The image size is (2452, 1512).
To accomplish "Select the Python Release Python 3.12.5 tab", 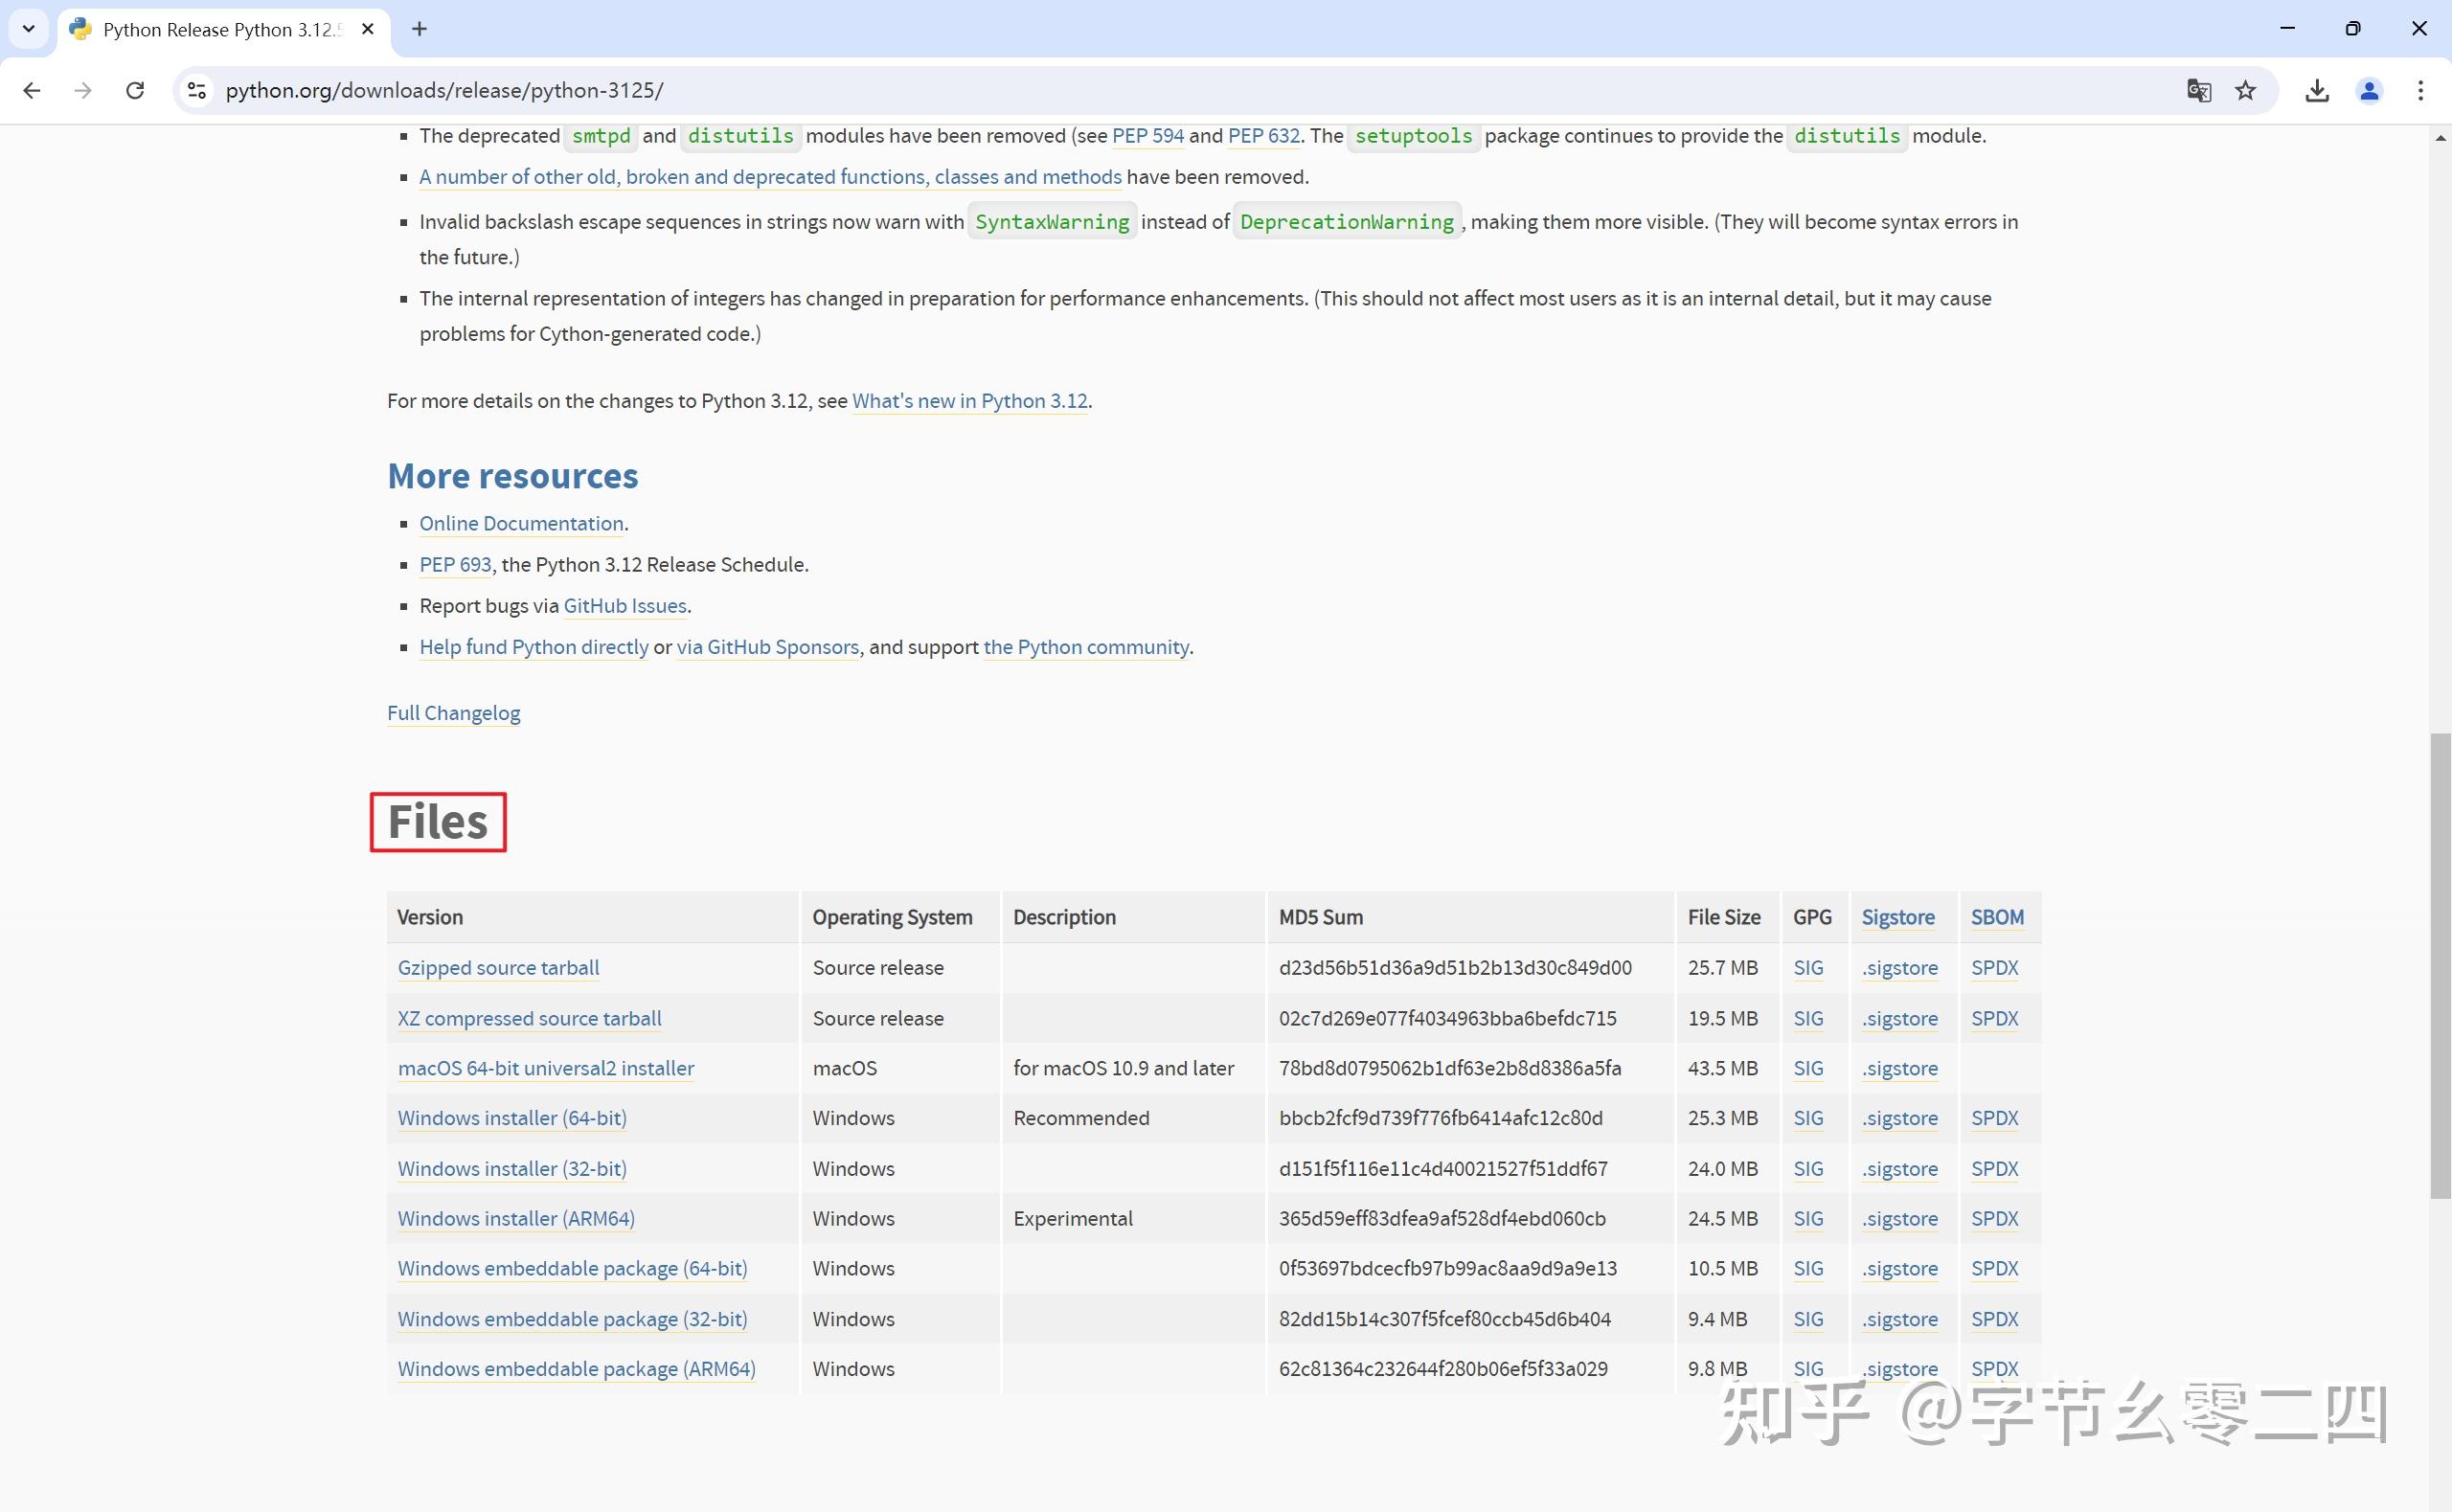I will coord(220,29).
